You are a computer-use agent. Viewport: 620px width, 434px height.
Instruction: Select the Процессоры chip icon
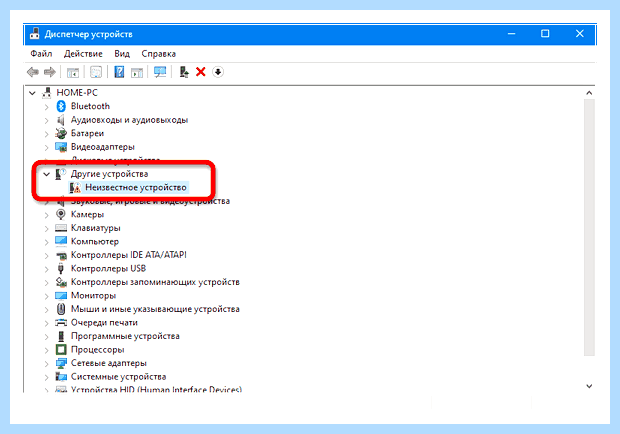click(61, 349)
